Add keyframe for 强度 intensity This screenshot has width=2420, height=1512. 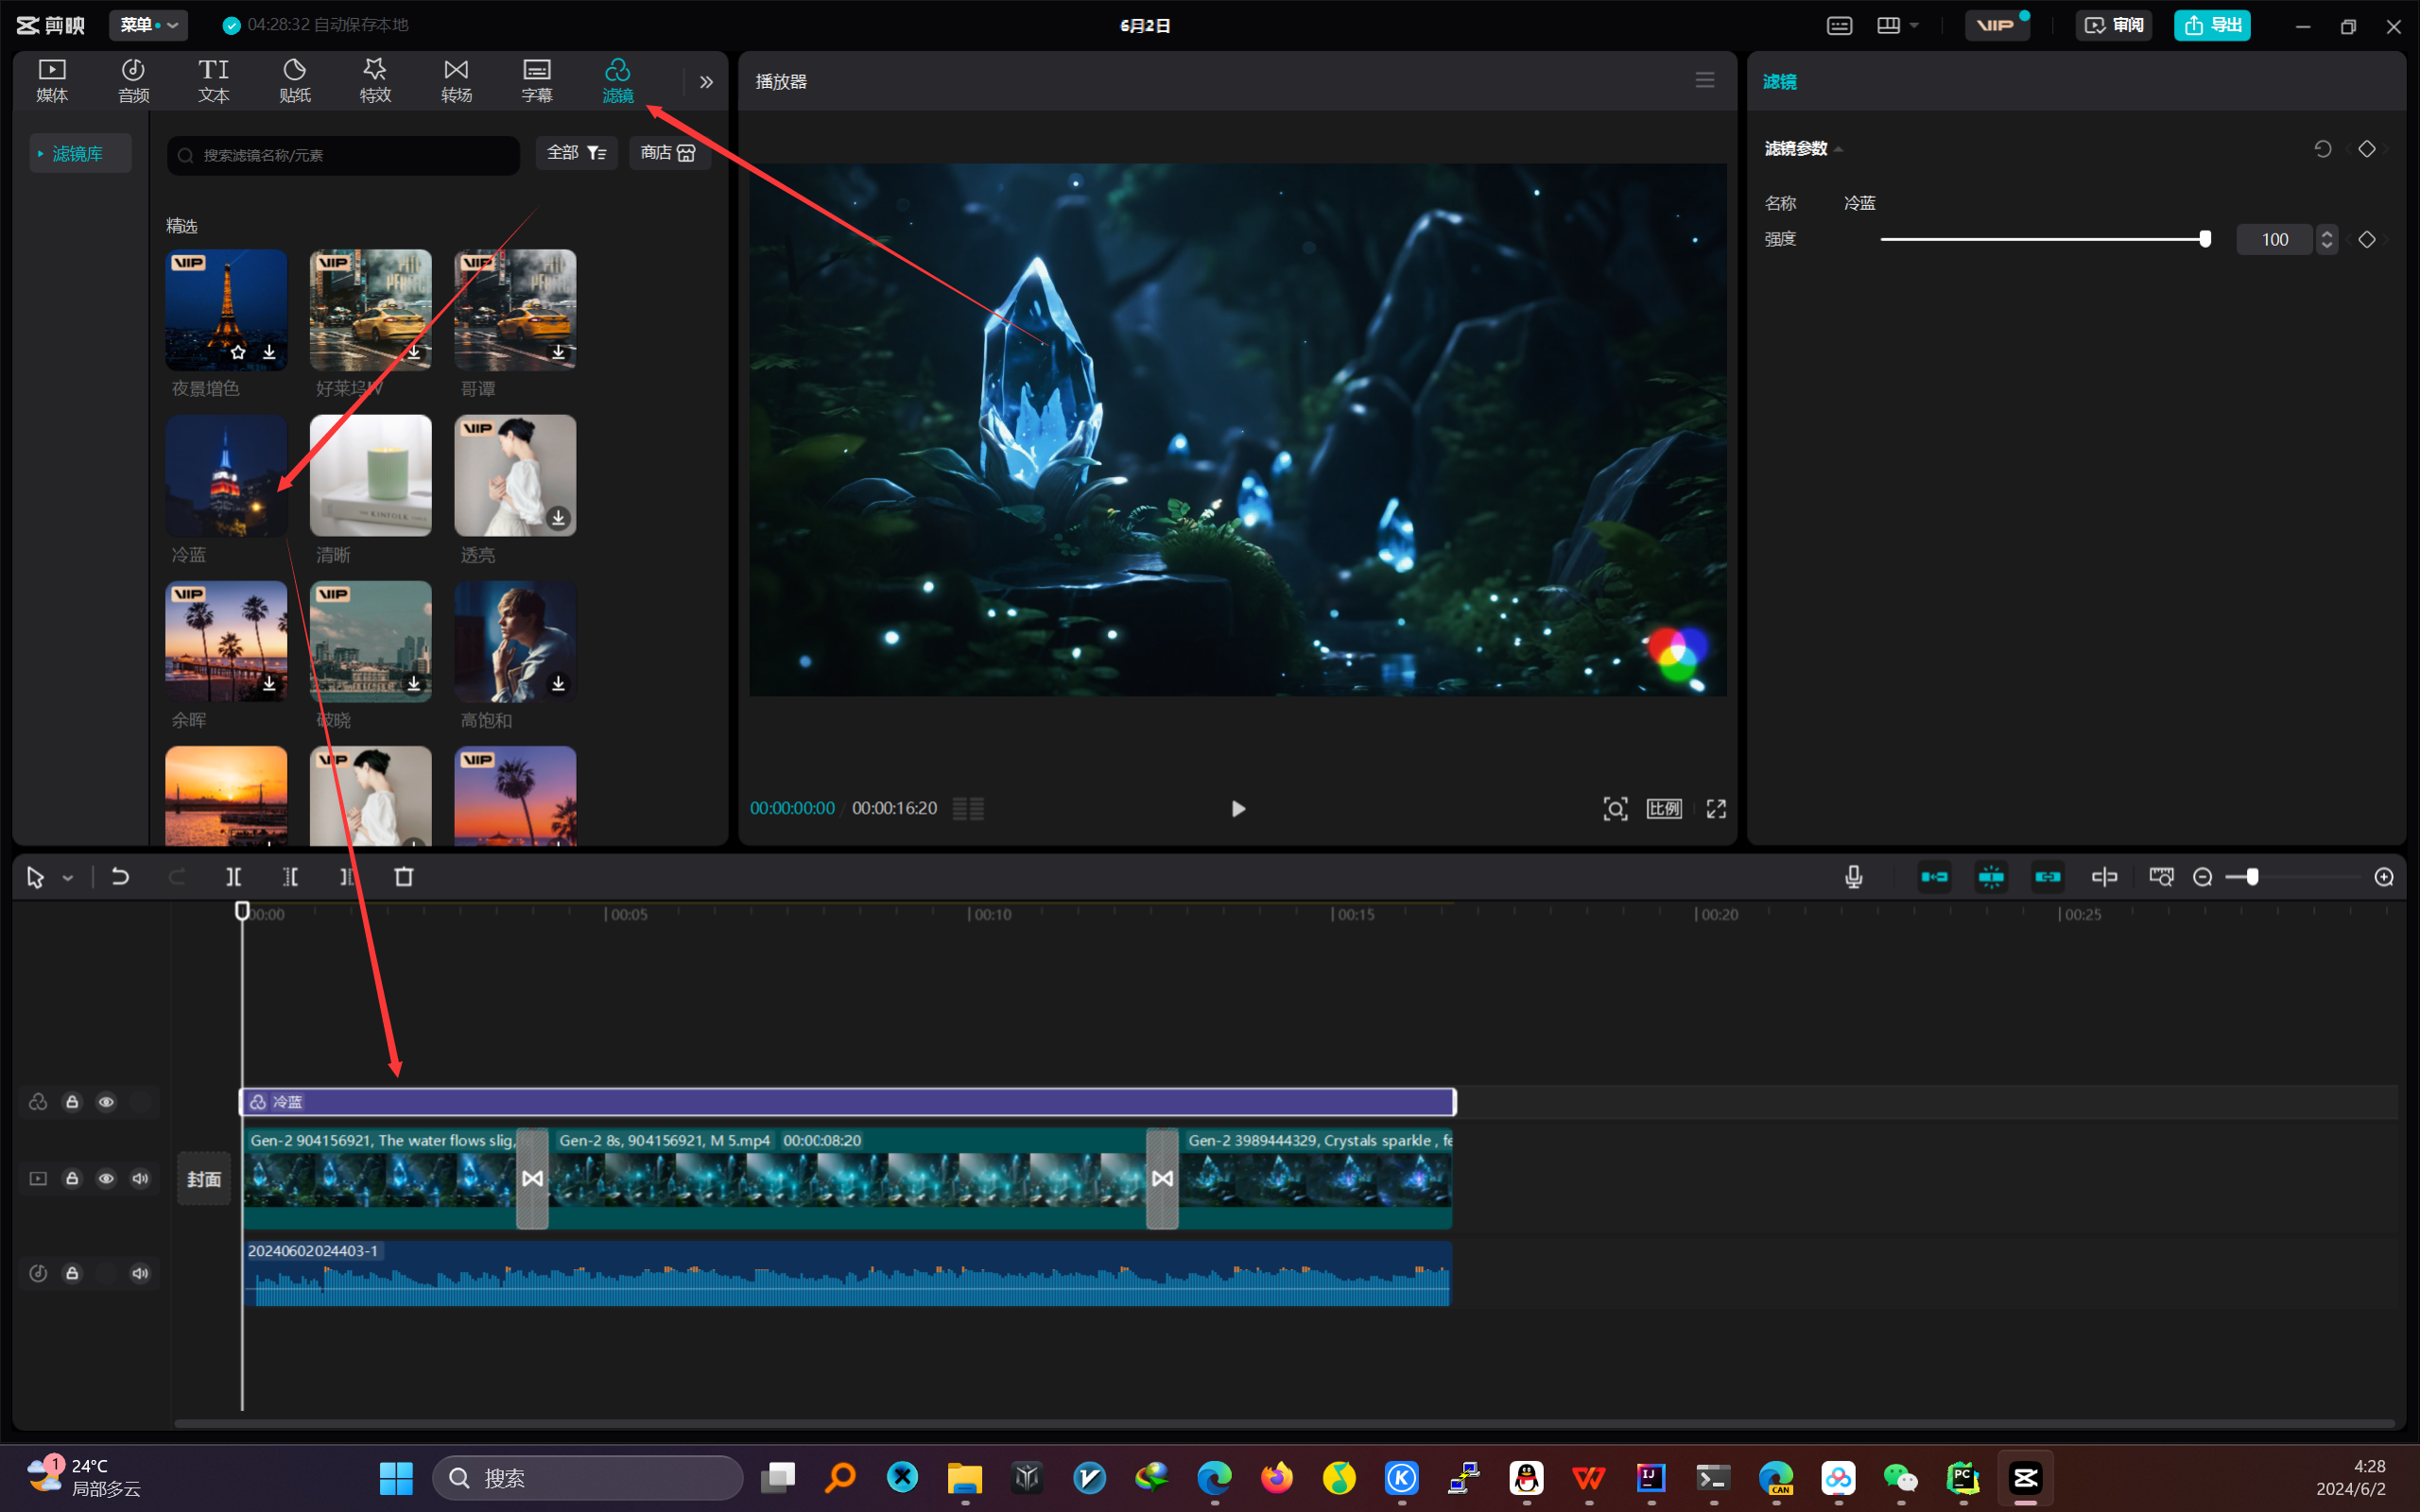click(2367, 239)
